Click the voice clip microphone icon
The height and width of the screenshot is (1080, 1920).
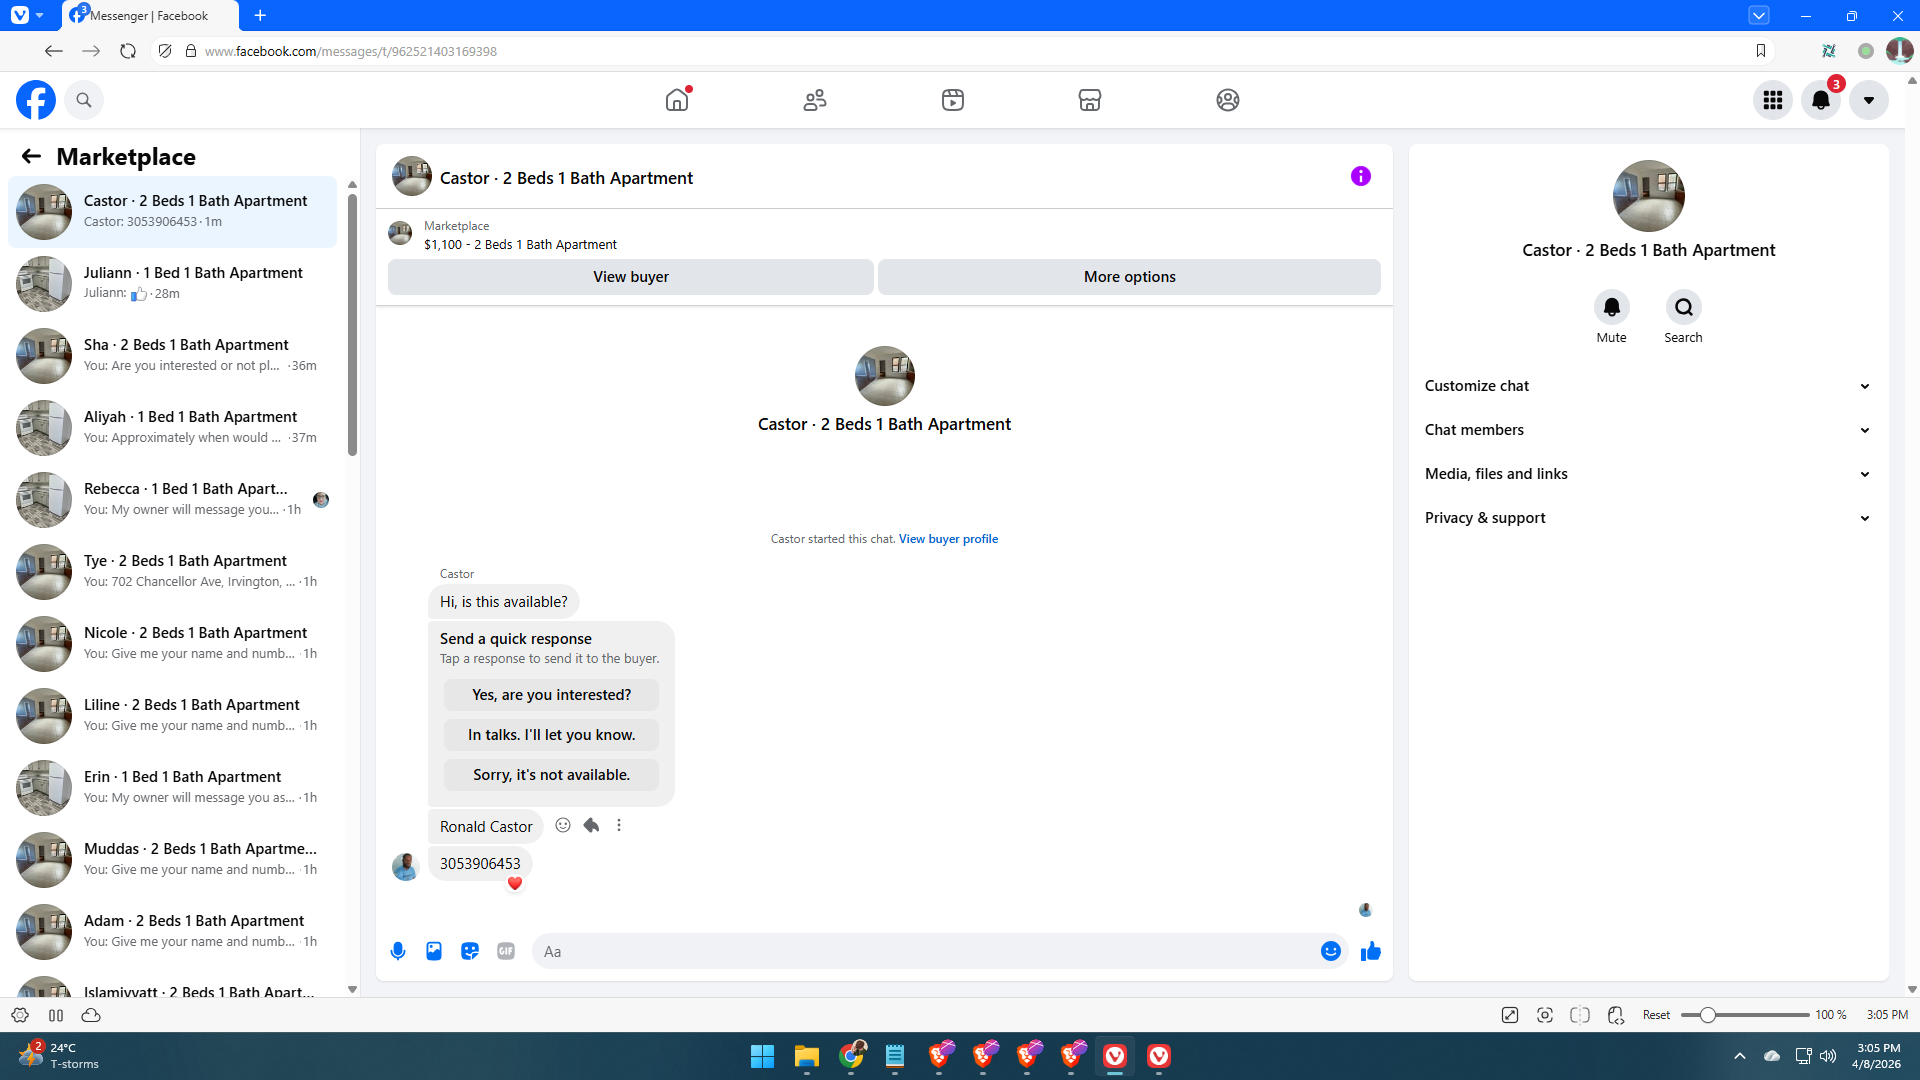398,951
